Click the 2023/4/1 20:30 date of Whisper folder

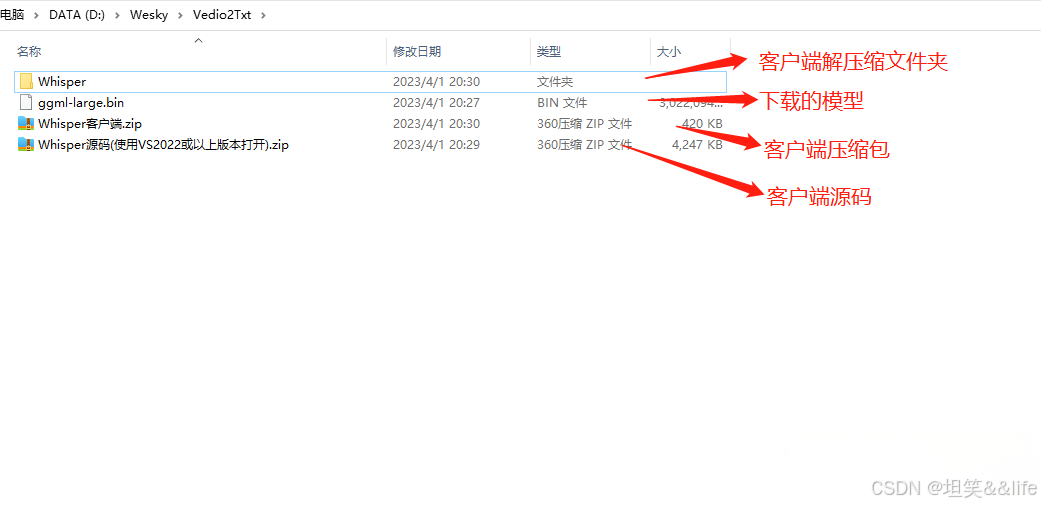pyautogui.click(x=436, y=82)
